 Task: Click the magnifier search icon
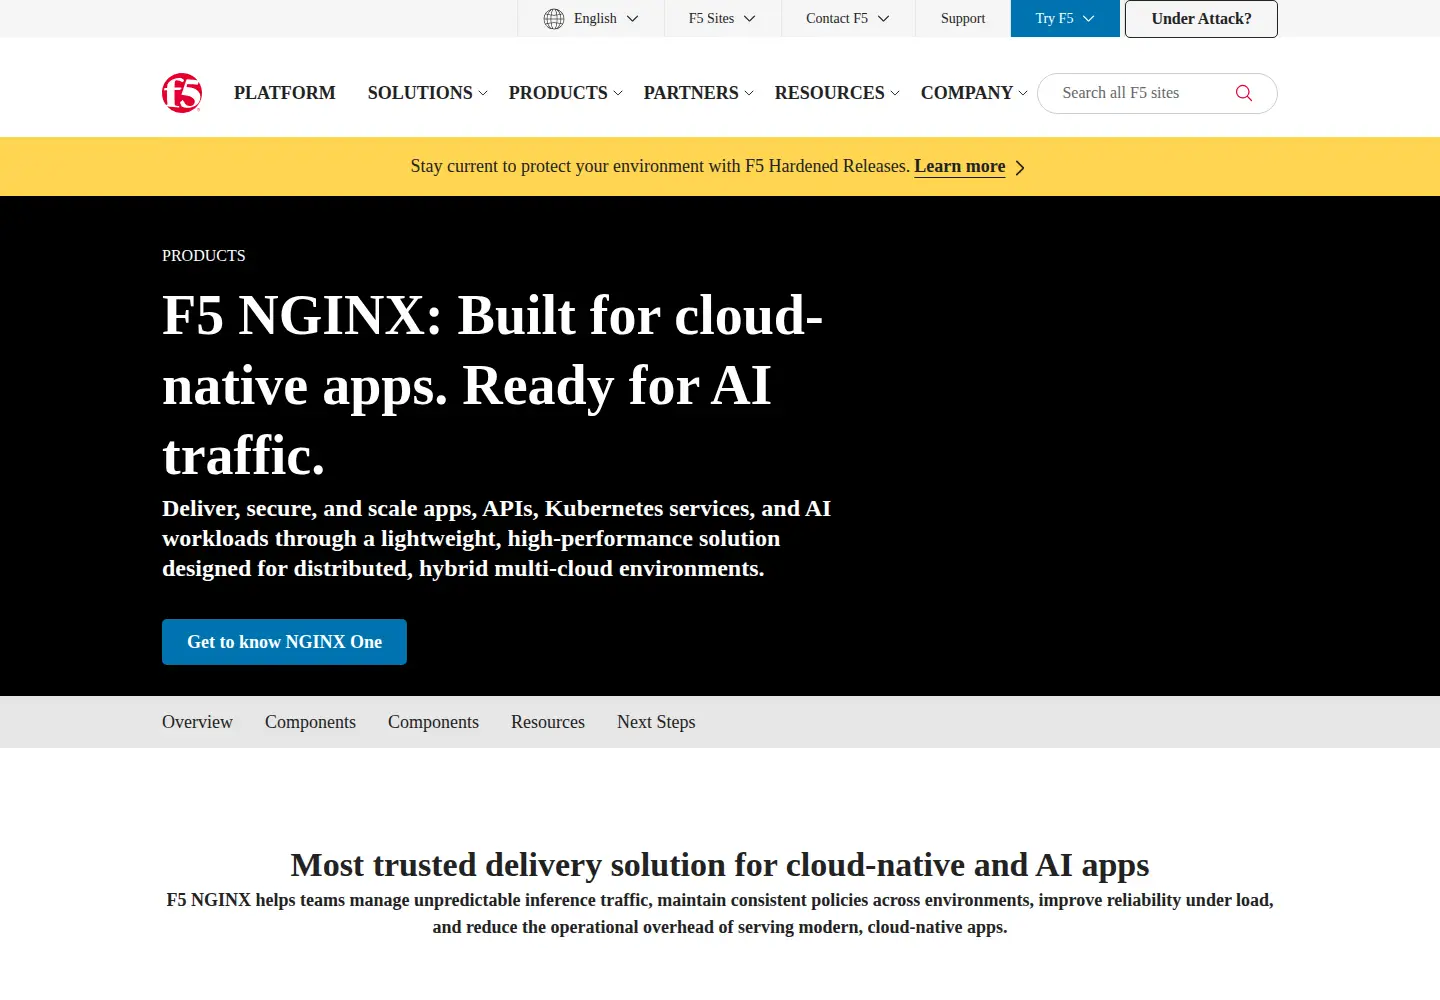[x=1244, y=93]
